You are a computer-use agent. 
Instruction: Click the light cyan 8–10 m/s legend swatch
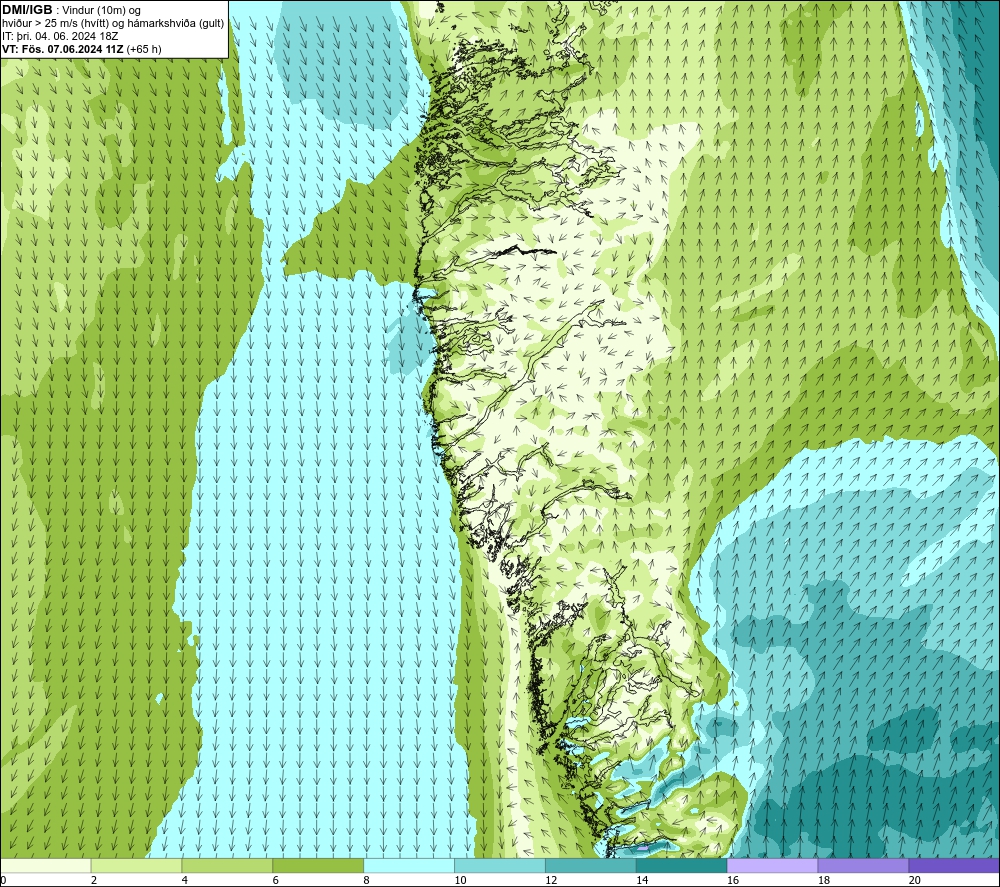409,865
